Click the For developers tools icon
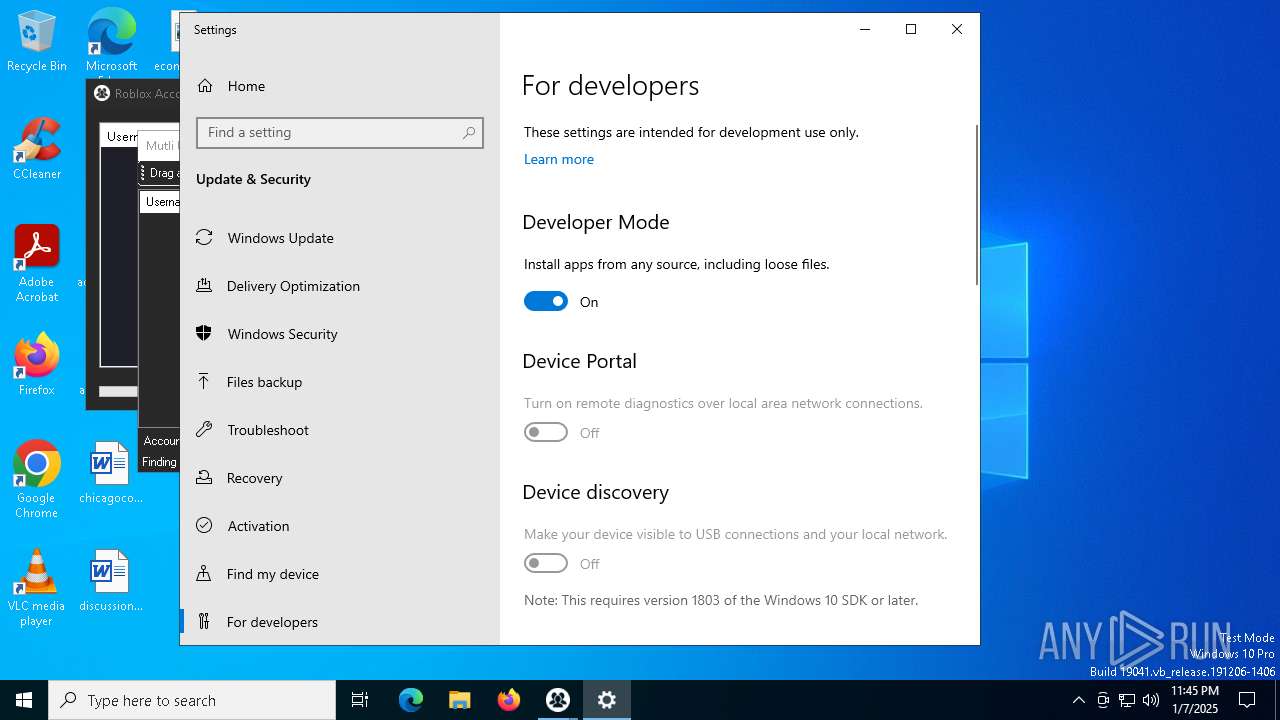This screenshot has height=720, width=1280. pyautogui.click(x=204, y=621)
